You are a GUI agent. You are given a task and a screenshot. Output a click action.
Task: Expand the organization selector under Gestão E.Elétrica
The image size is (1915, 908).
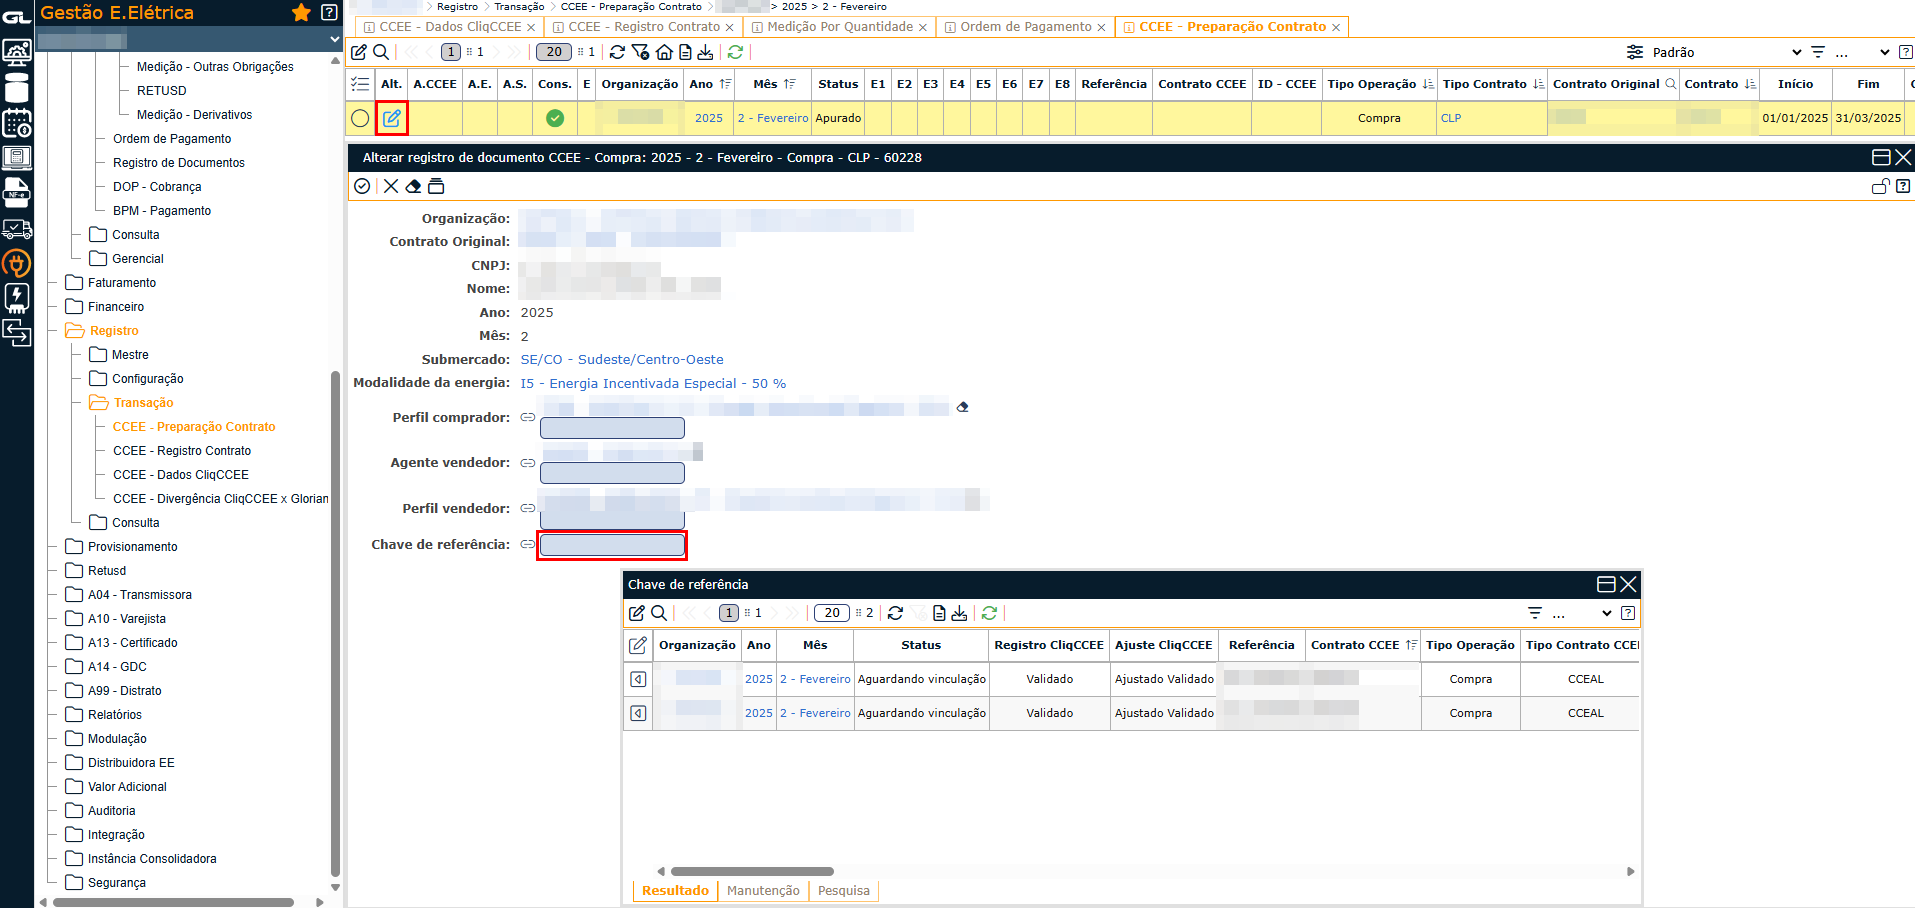click(334, 40)
